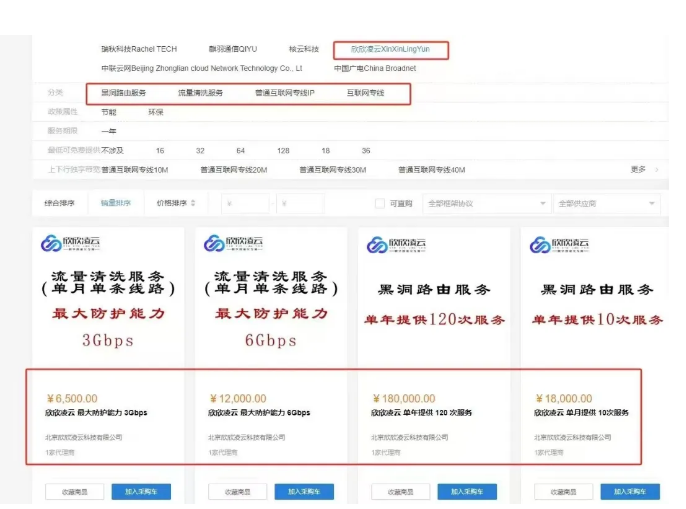This screenshot has width=686, height=509.
Task: Add the 120次服务 item with 加入采购车
Action: point(467,492)
